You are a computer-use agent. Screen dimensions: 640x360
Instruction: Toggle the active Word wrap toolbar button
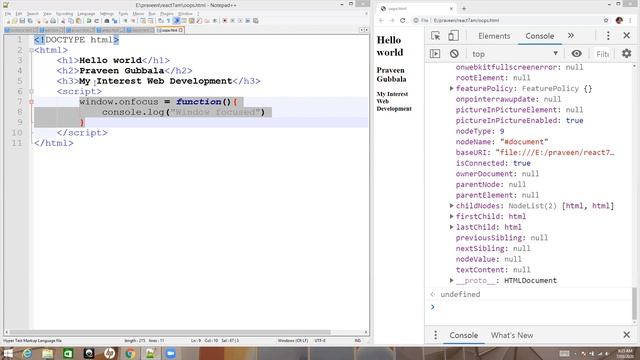177,21
